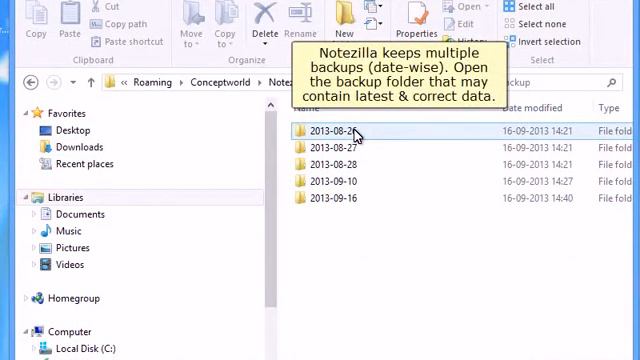Open Properties for the selected item
The height and width of the screenshot is (360, 640).
(x=416, y=20)
